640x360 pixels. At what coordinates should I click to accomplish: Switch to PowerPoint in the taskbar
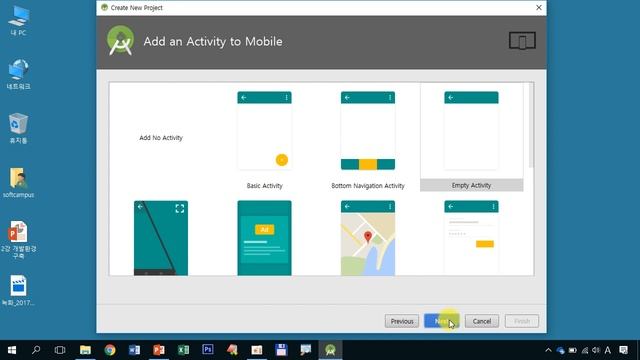click(159, 350)
